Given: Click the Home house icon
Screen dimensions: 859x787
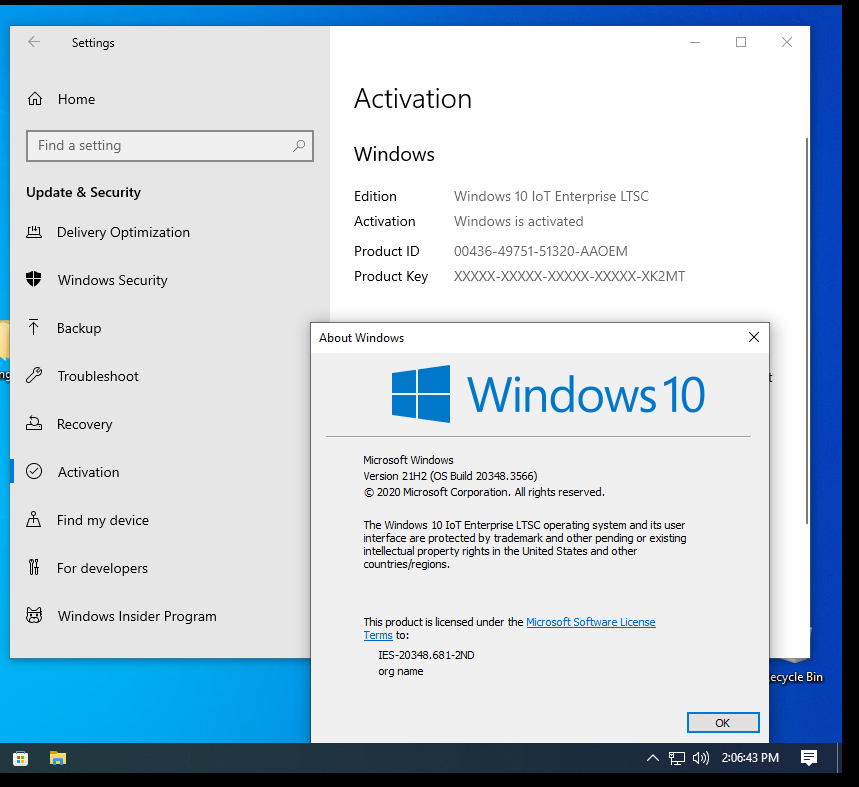Looking at the screenshot, I should (35, 99).
